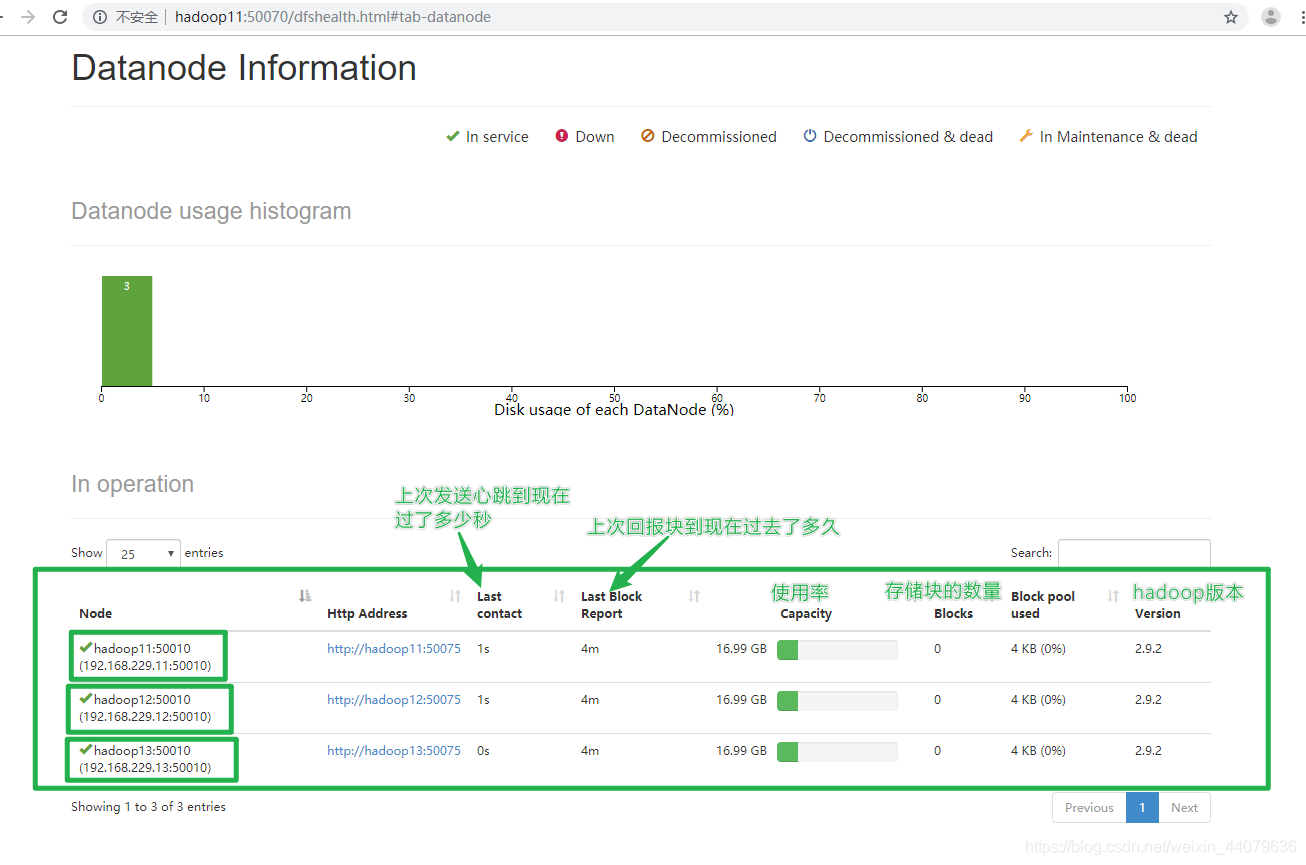Sort by Last Block Report sort icon
1306x865 pixels.
(694, 596)
